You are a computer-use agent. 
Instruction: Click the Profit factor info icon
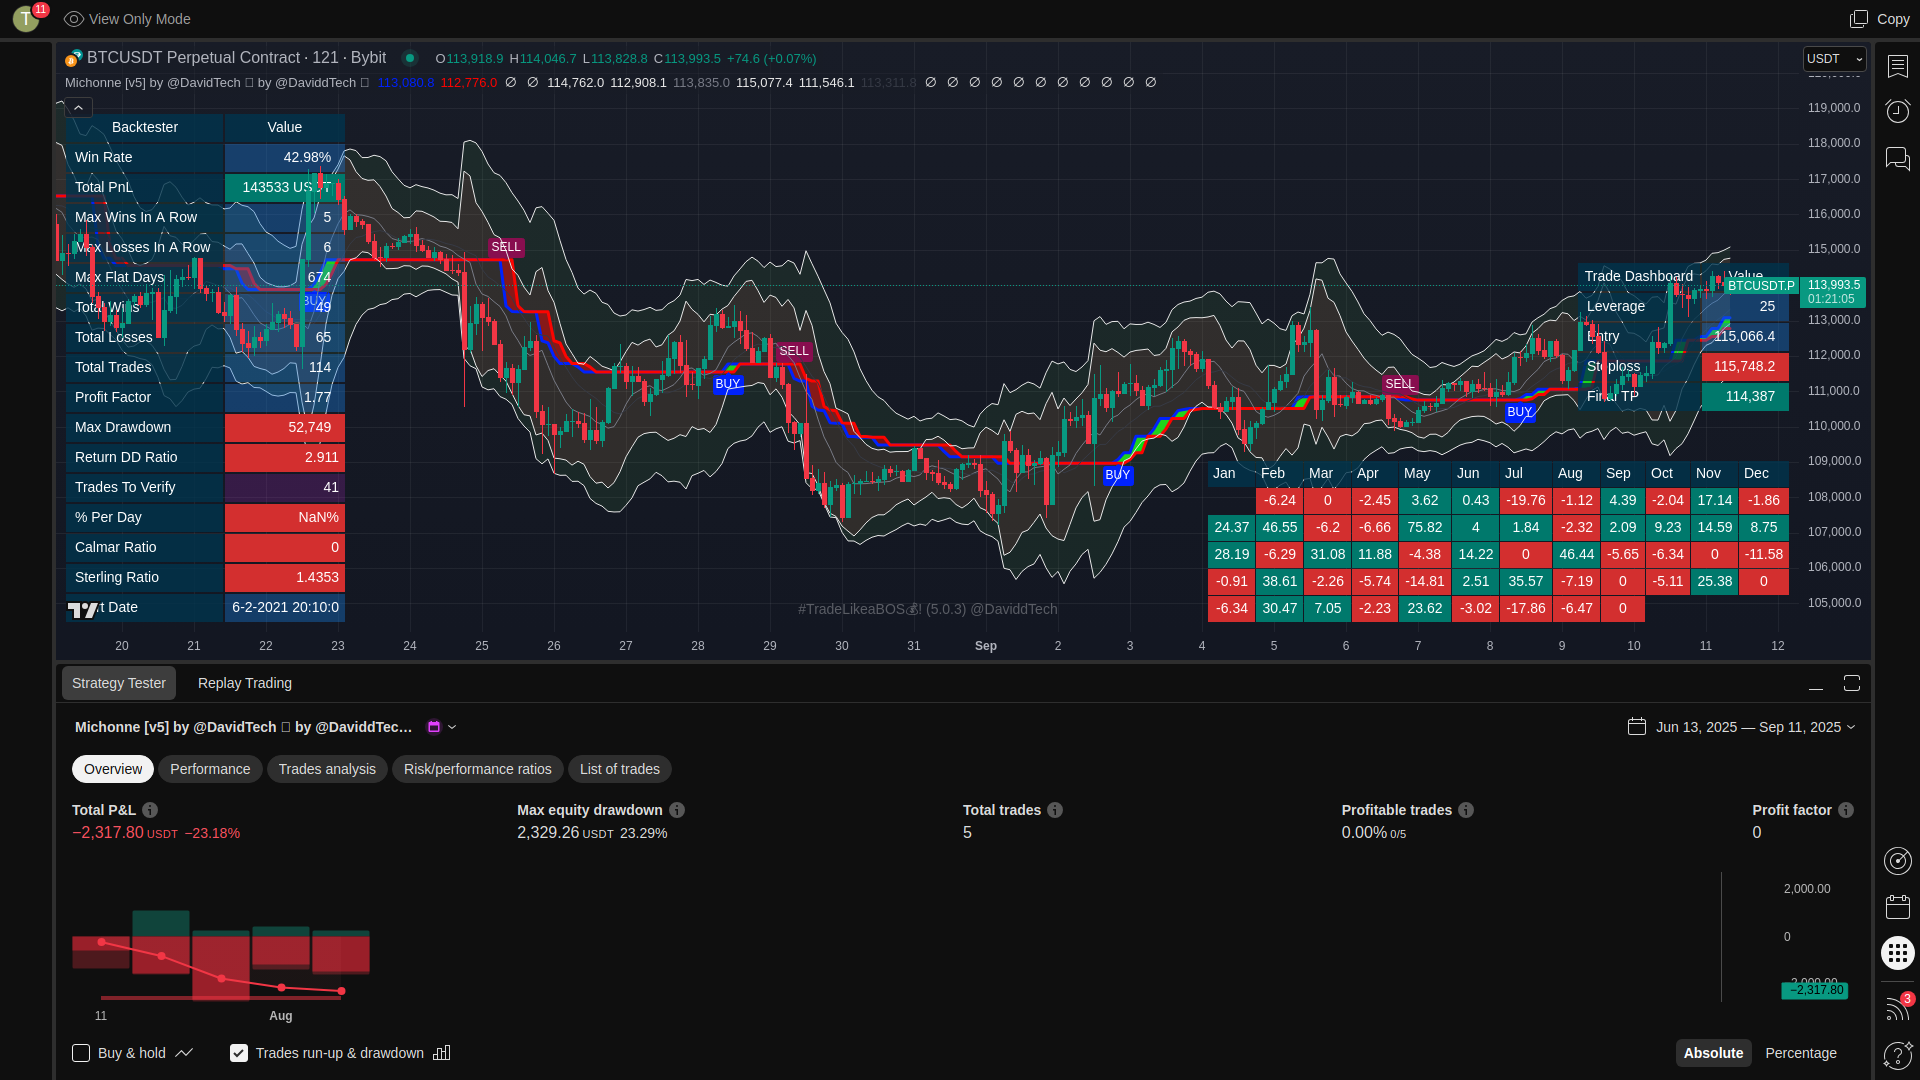click(1846, 810)
